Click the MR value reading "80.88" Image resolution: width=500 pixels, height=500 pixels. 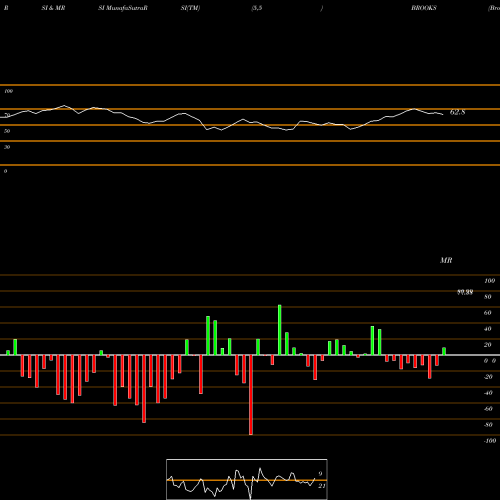point(465,293)
